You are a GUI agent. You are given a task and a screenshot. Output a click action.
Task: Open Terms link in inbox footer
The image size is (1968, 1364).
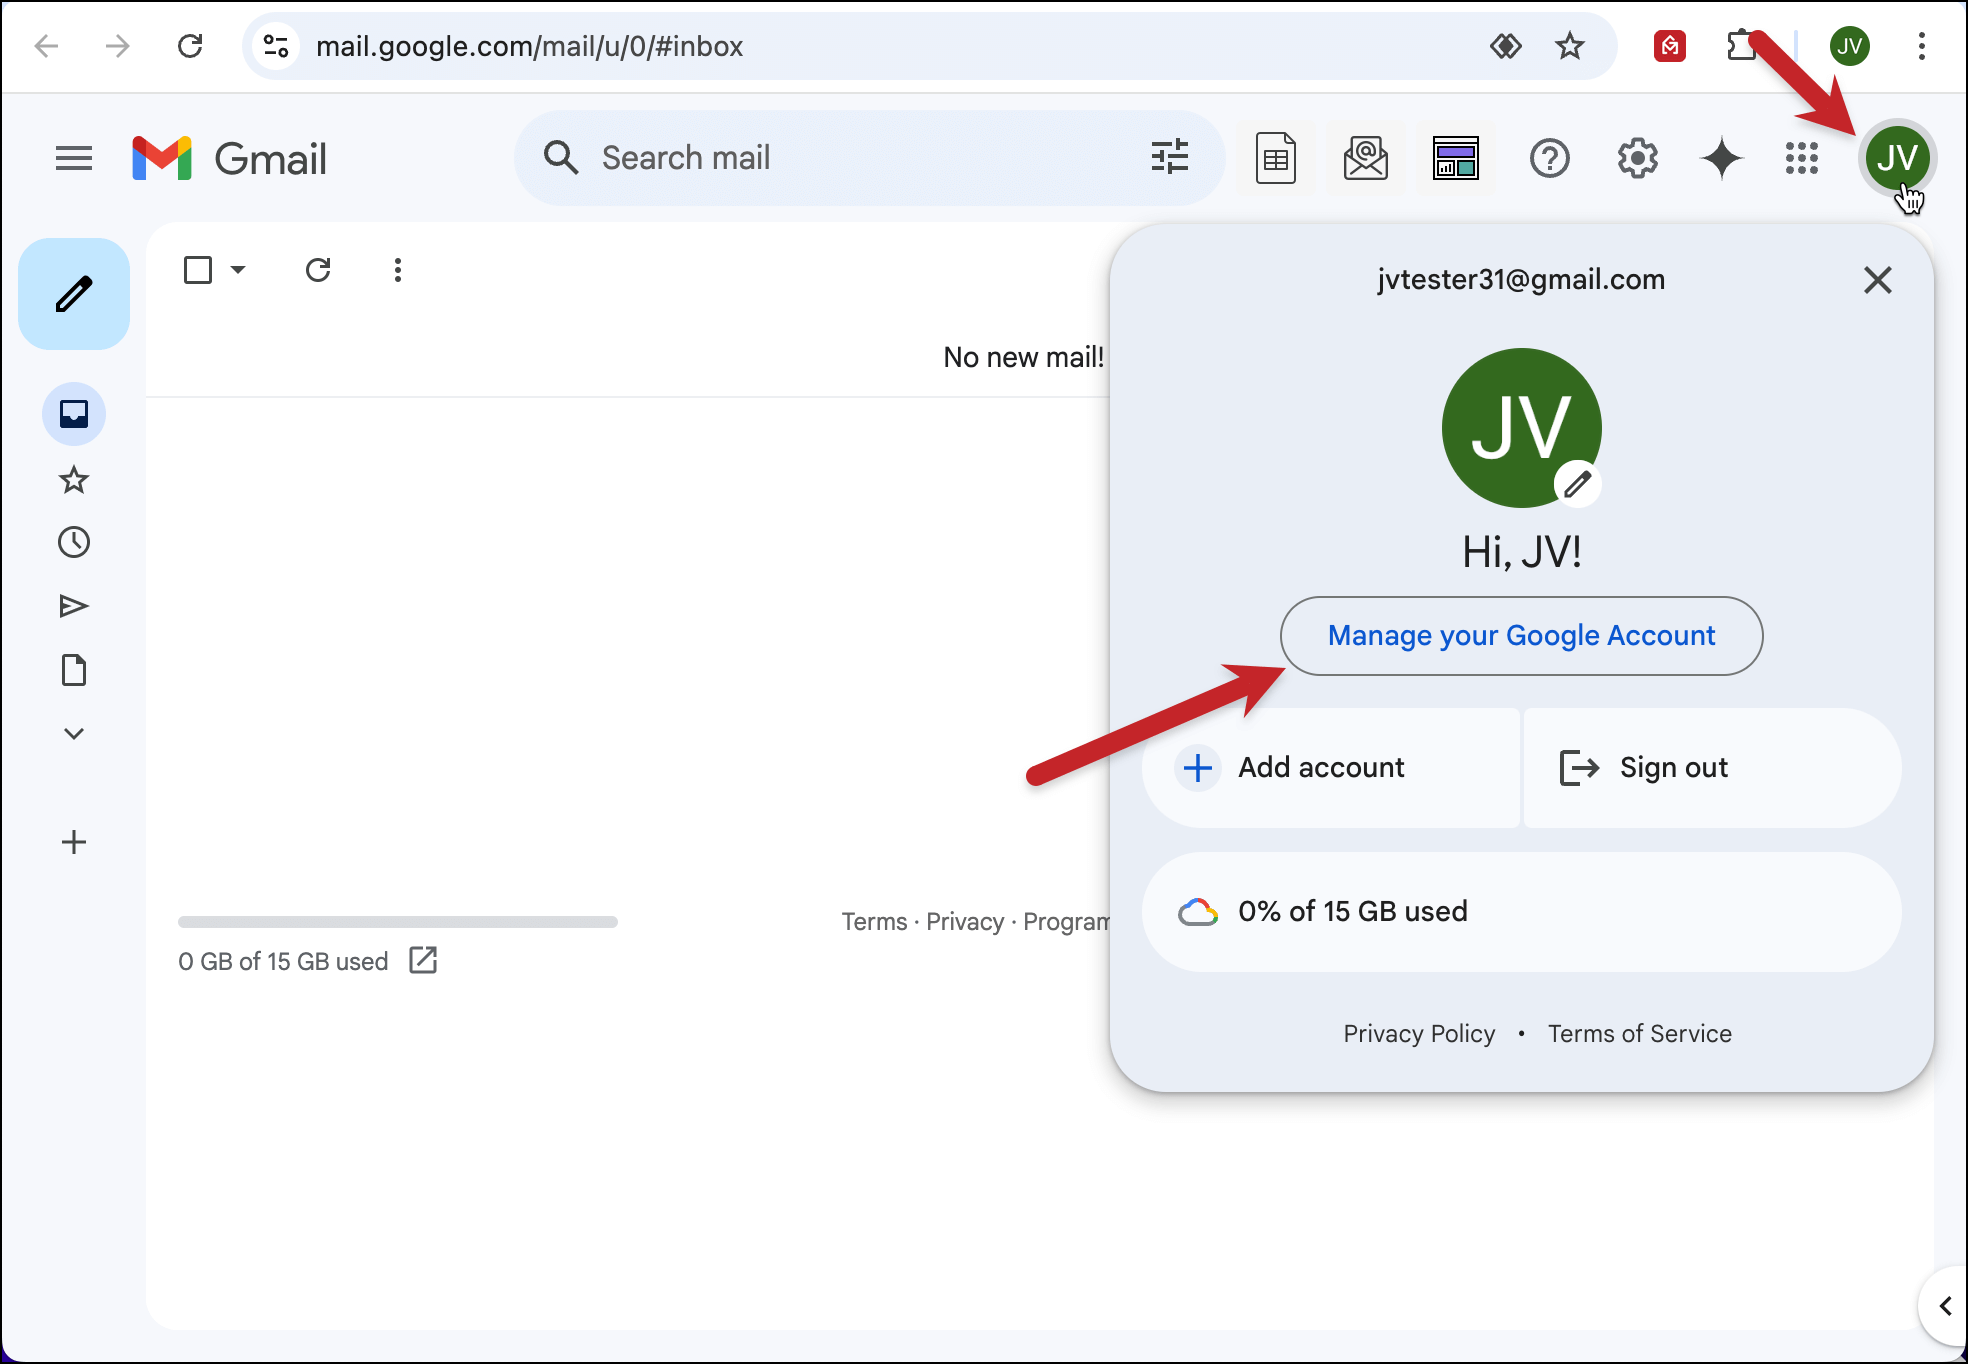tap(874, 922)
